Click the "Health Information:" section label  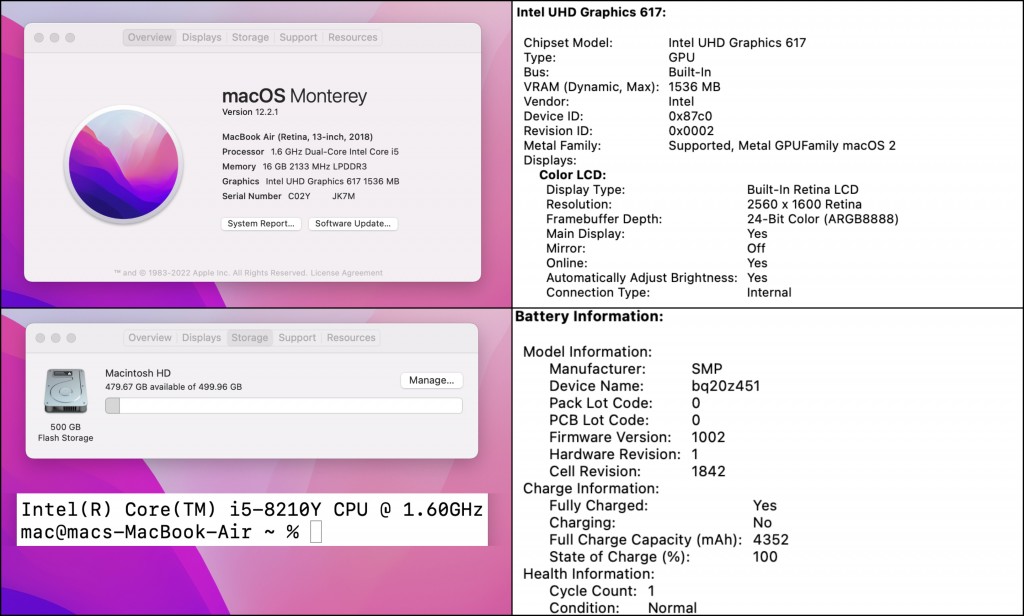click(589, 574)
